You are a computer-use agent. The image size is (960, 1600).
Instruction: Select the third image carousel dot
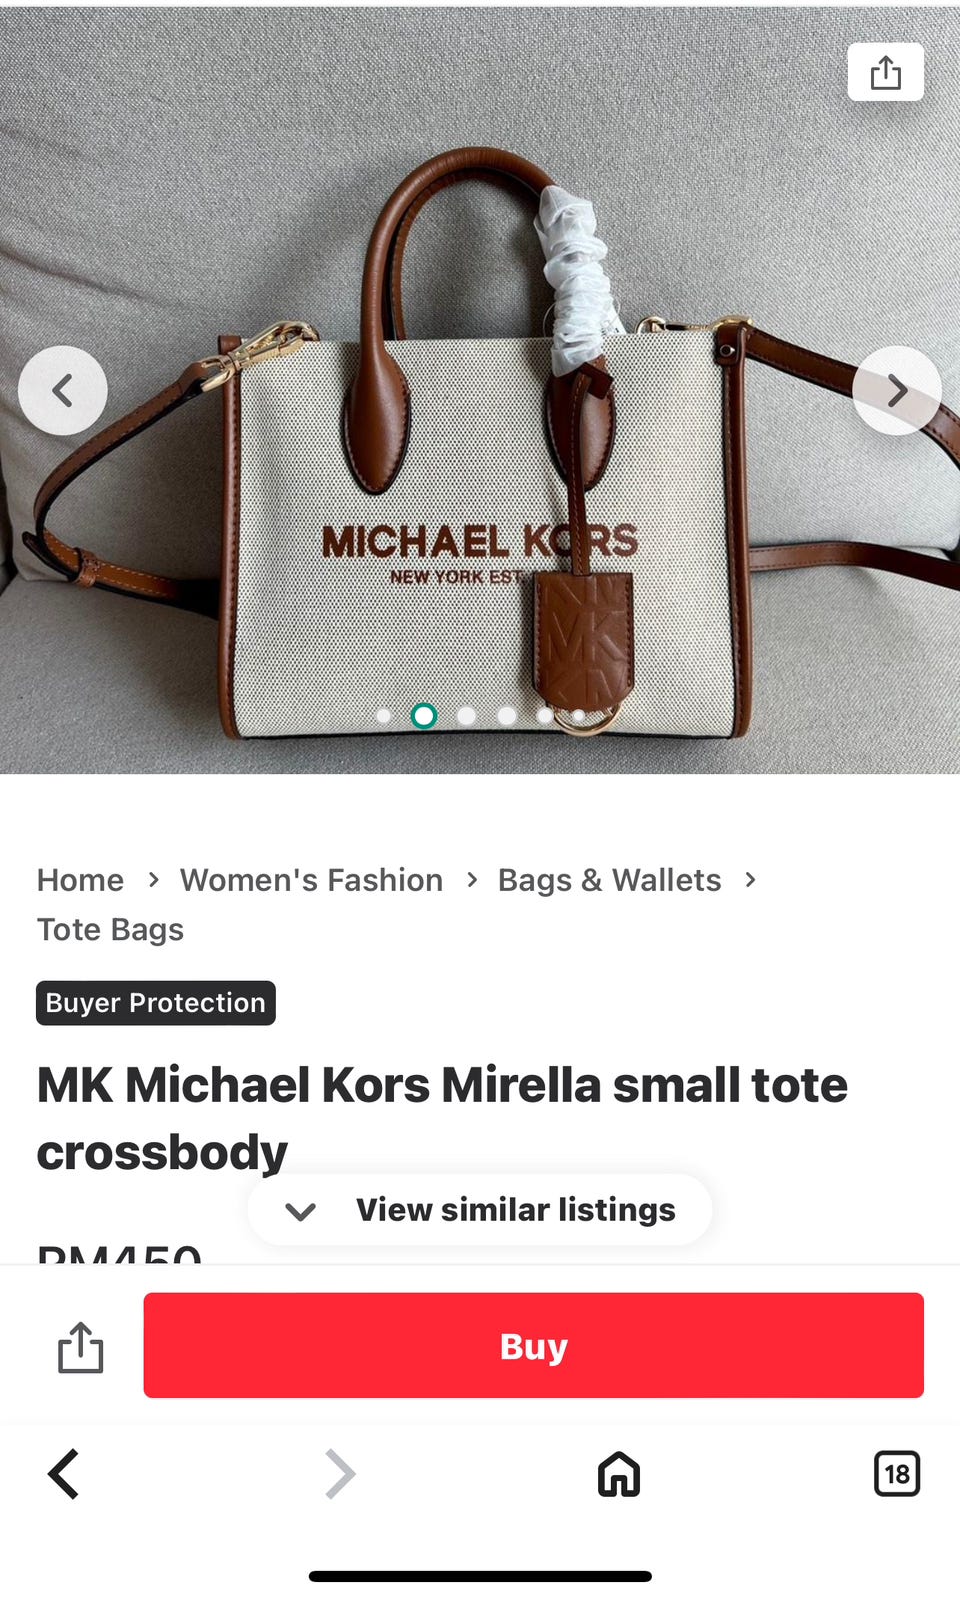coord(466,716)
